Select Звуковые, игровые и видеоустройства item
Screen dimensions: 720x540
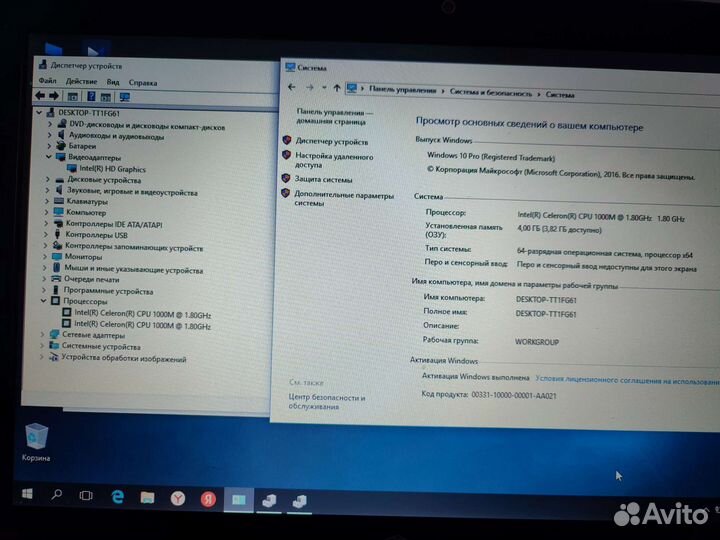[x=132, y=191]
